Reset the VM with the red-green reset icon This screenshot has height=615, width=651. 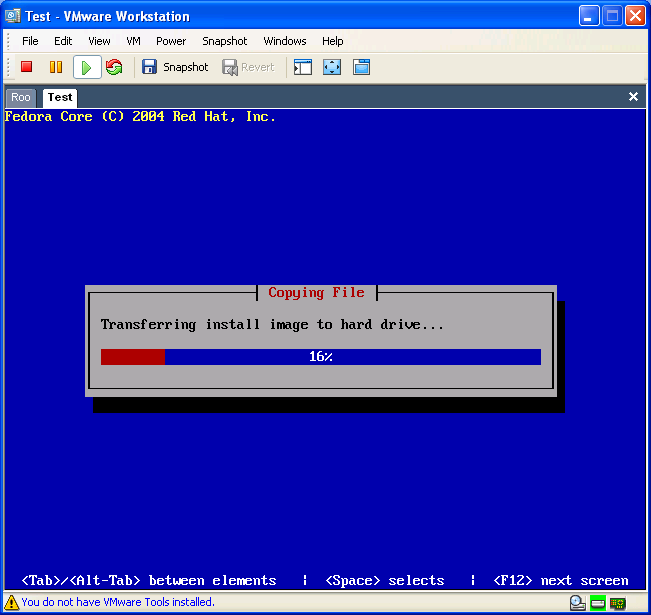114,67
